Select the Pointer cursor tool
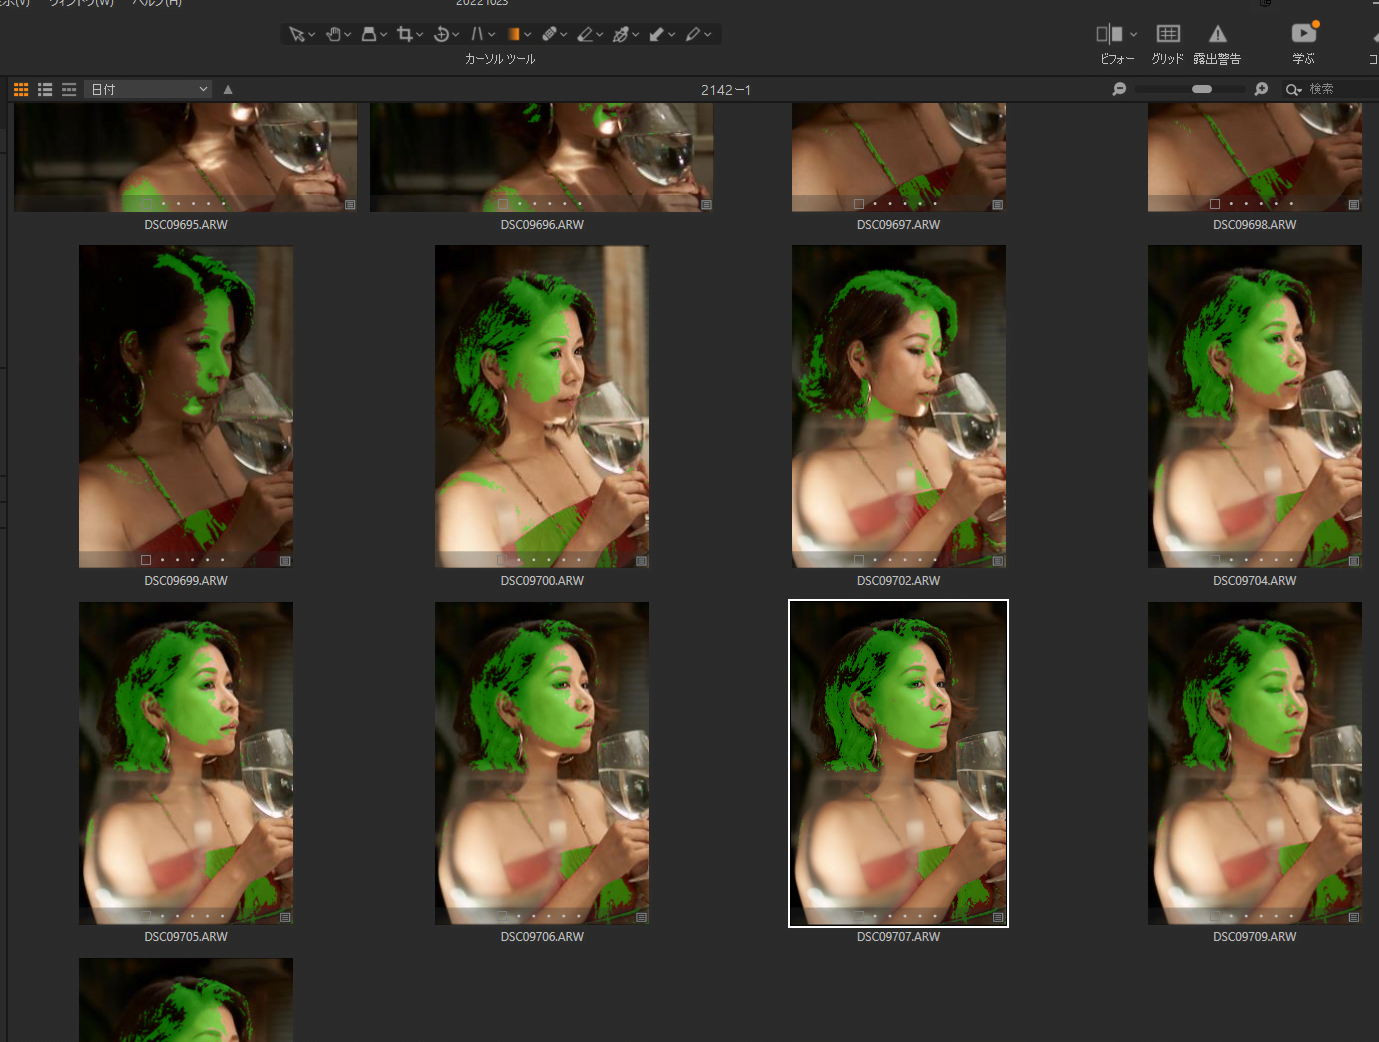Screen dimensions: 1379x1042 click(x=296, y=35)
